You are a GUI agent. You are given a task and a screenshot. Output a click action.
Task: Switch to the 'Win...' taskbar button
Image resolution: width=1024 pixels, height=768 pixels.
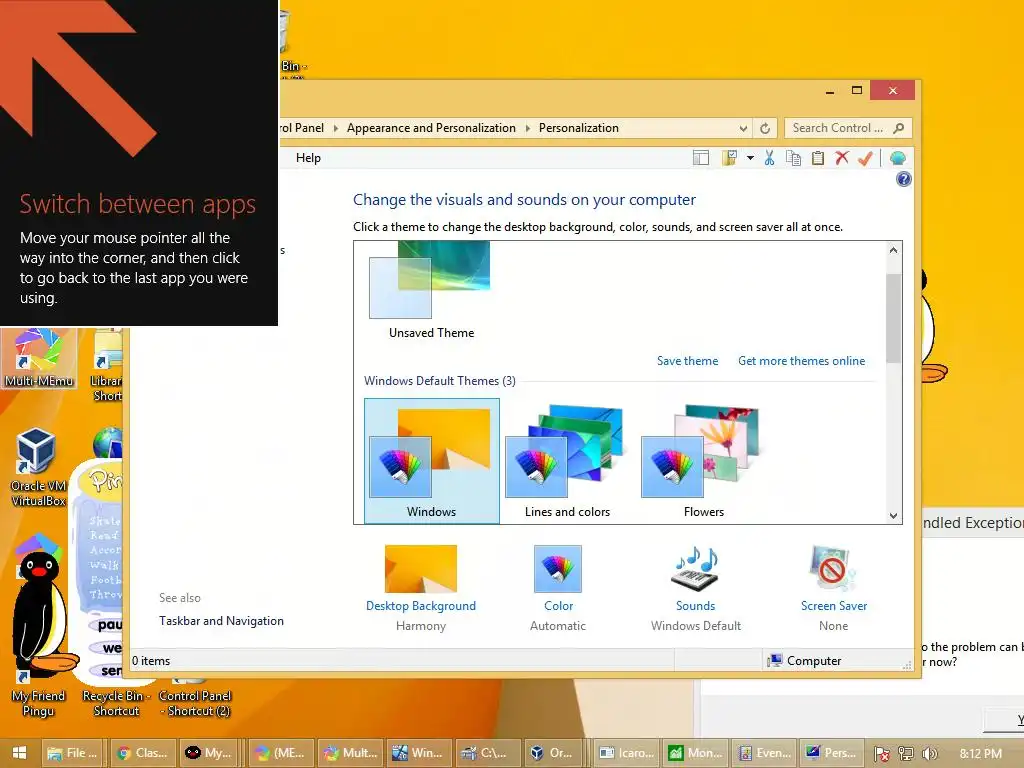(418, 753)
